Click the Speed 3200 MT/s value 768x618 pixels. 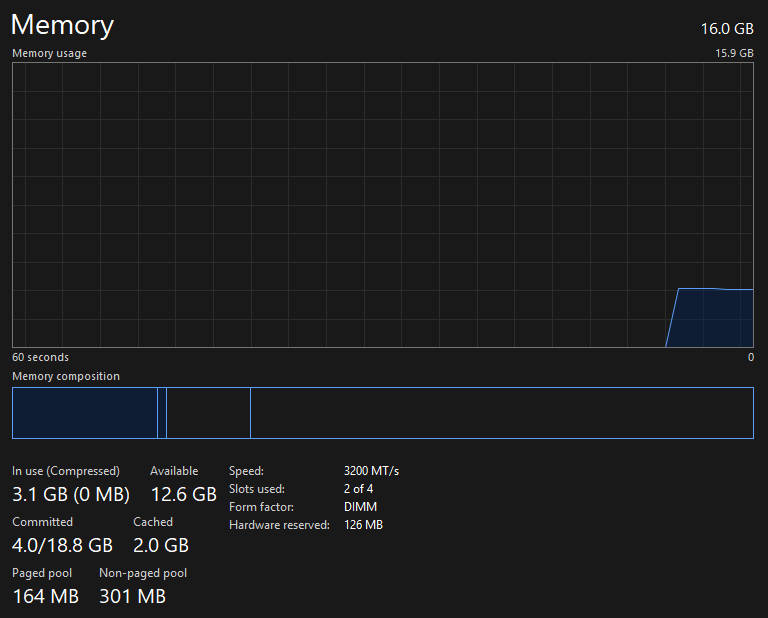(371, 471)
